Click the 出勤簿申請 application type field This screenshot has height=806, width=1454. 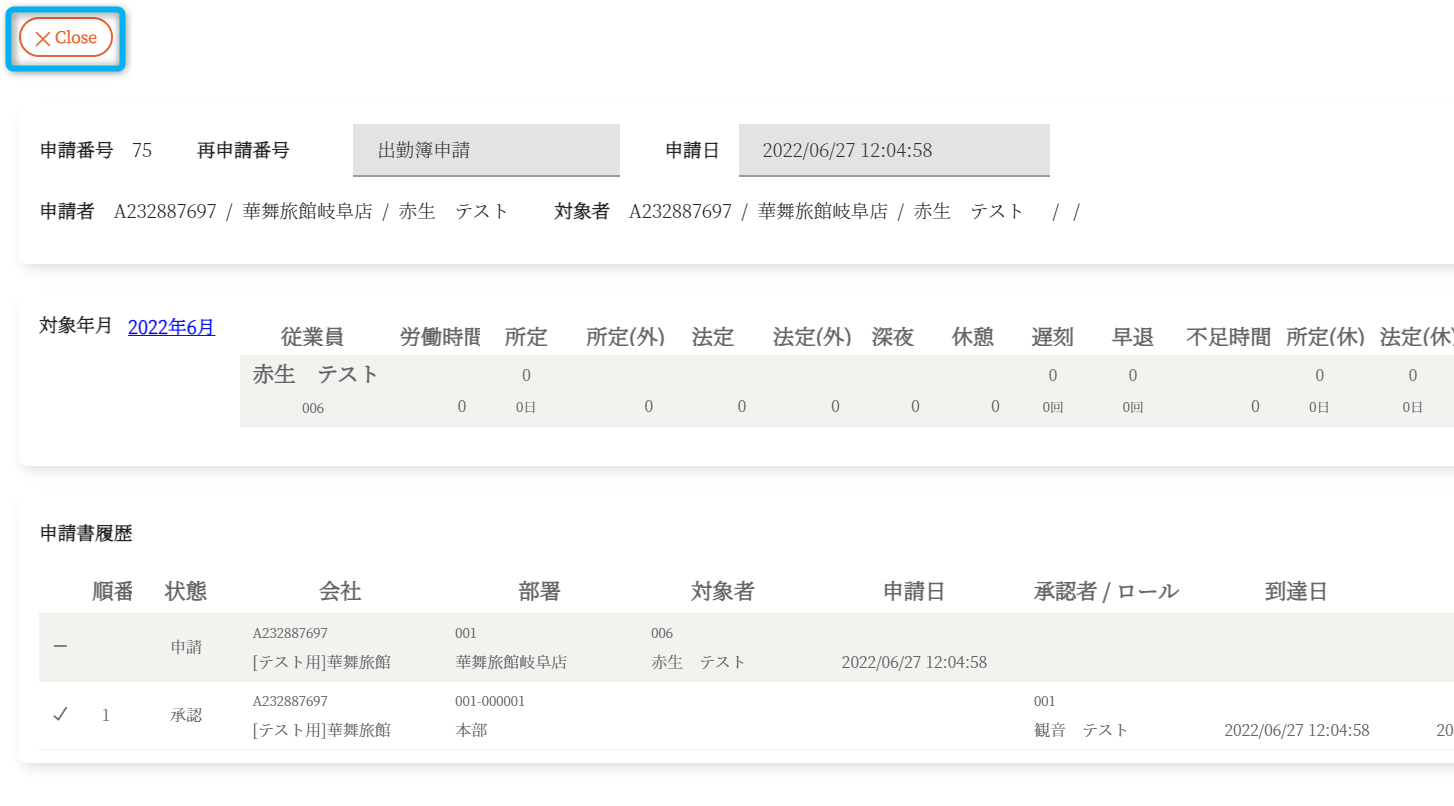(x=486, y=151)
